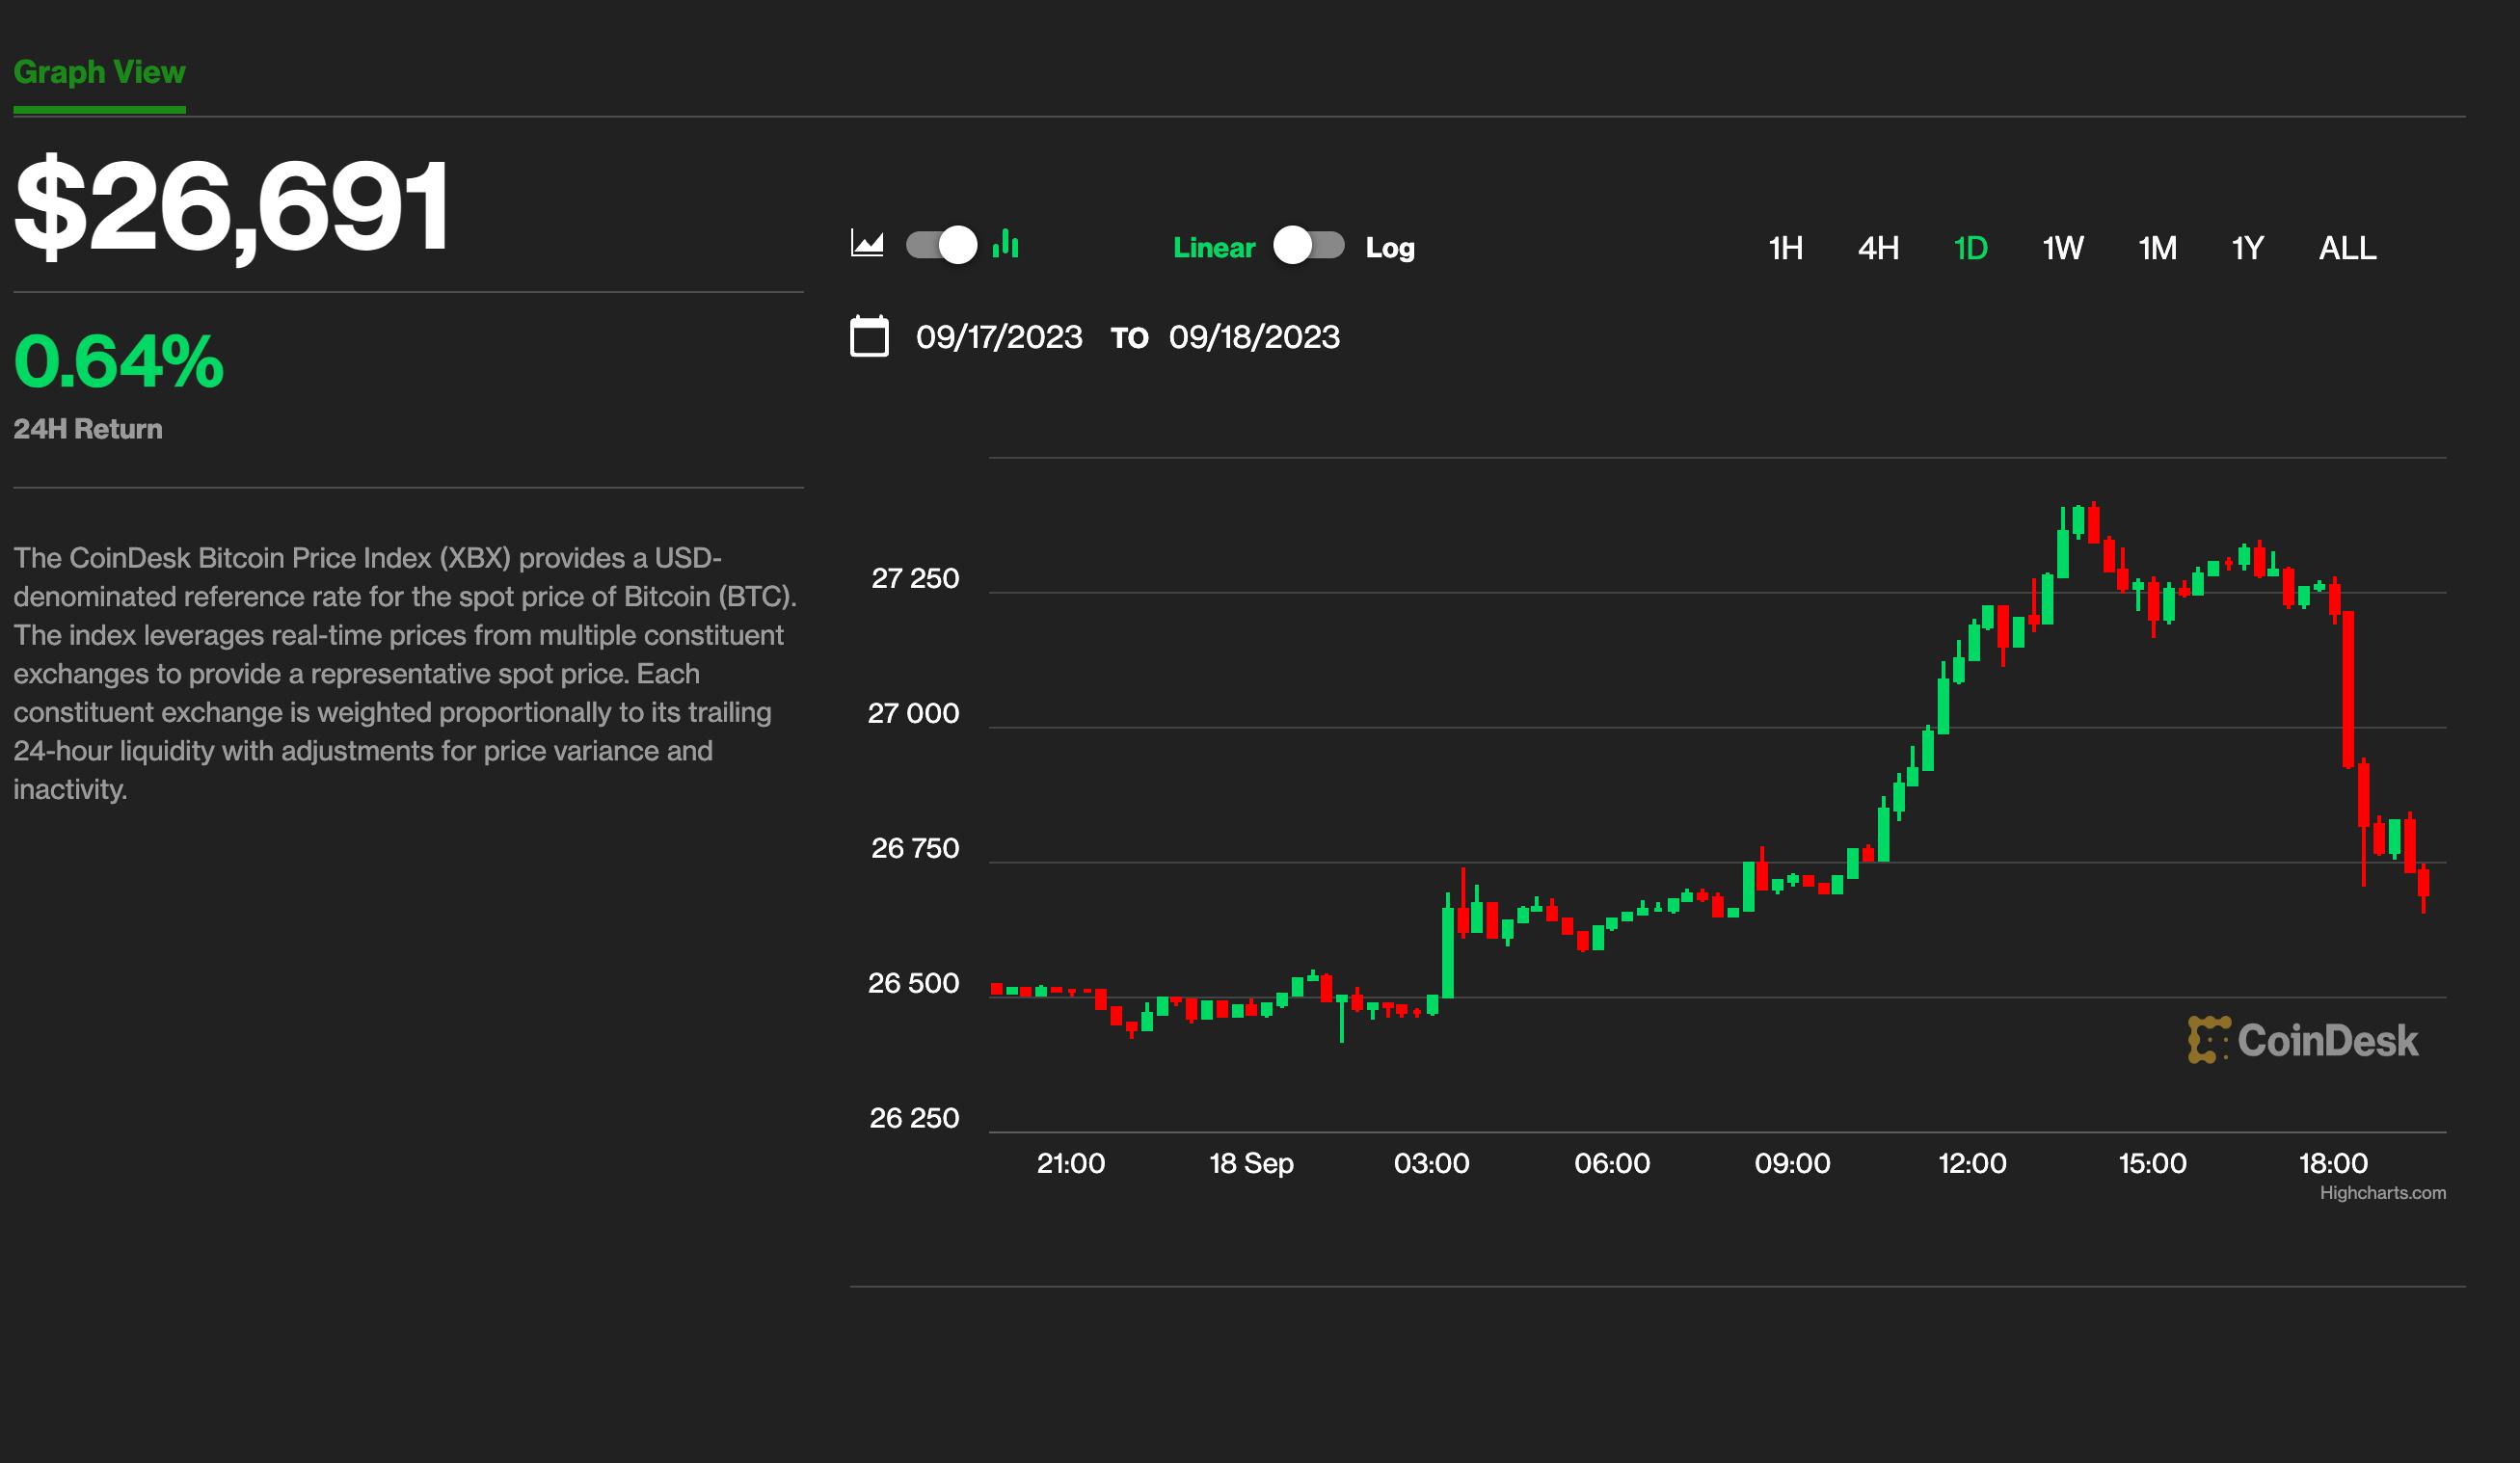Select the Linear scale label
Screen dimensions: 2520x1463
pos(1213,248)
